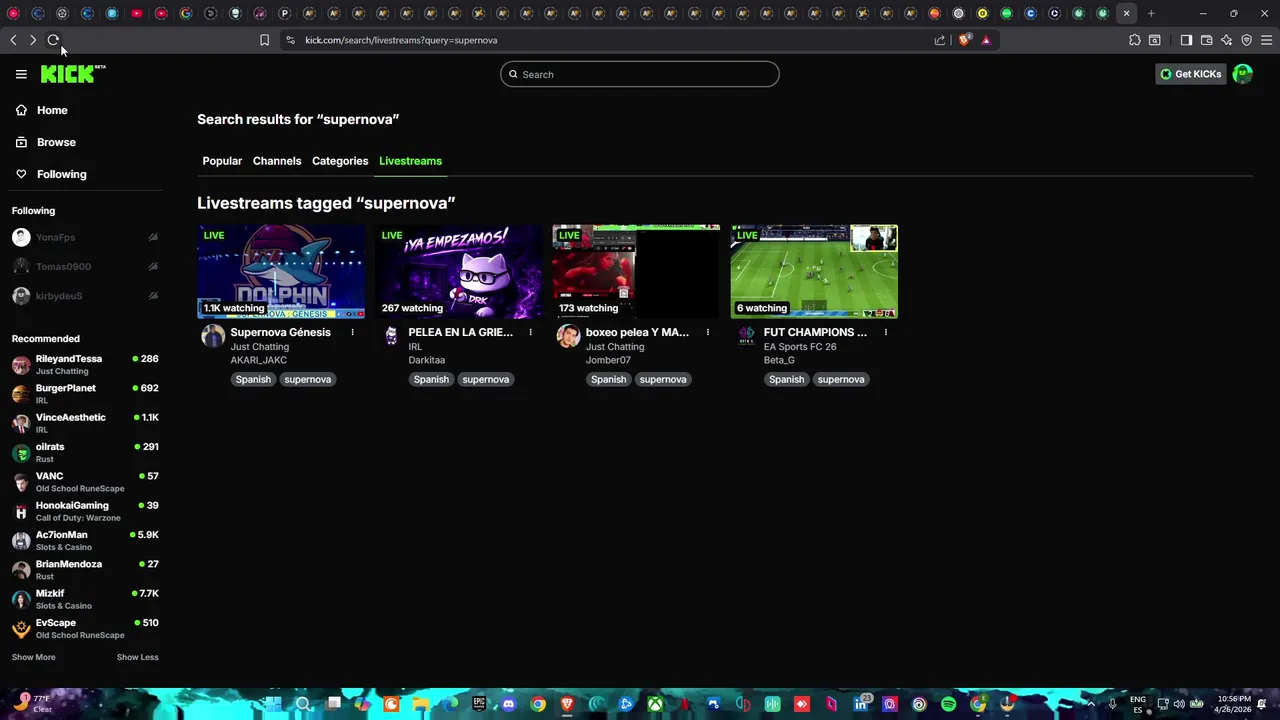The width and height of the screenshot is (1280, 720).
Task: Open Following in sidebar
Action: [x=62, y=174]
